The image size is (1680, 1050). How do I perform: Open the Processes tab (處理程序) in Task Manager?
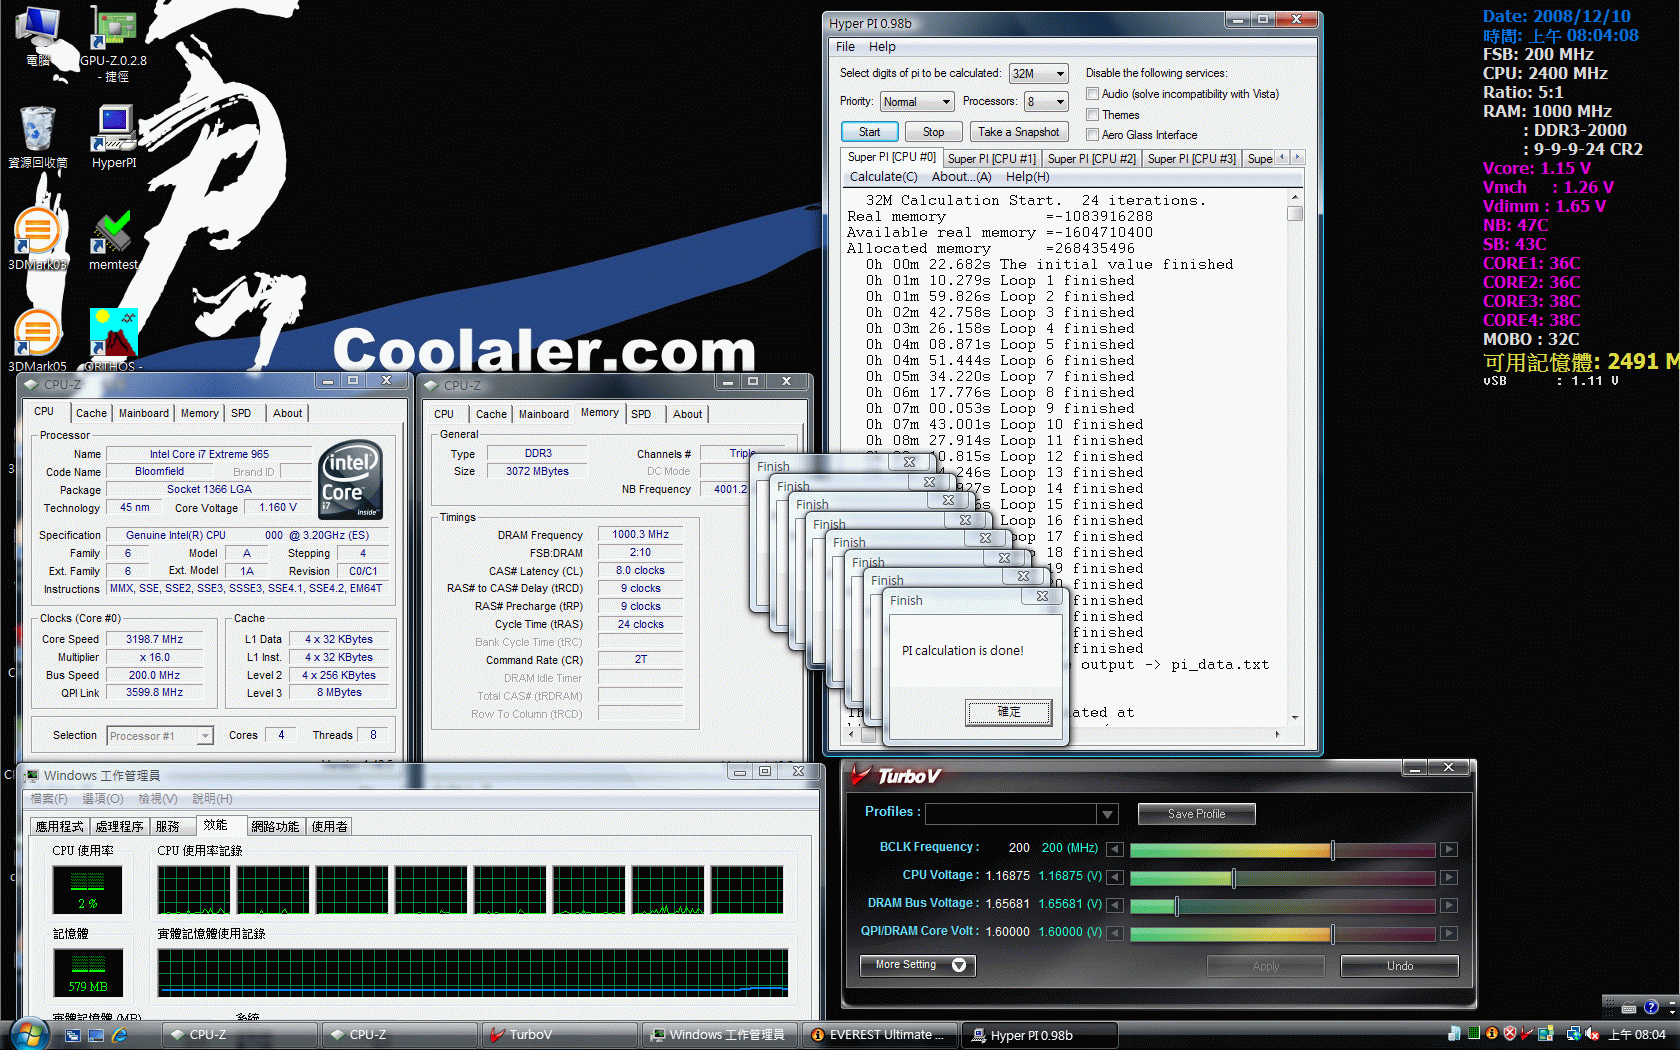coord(119,826)
